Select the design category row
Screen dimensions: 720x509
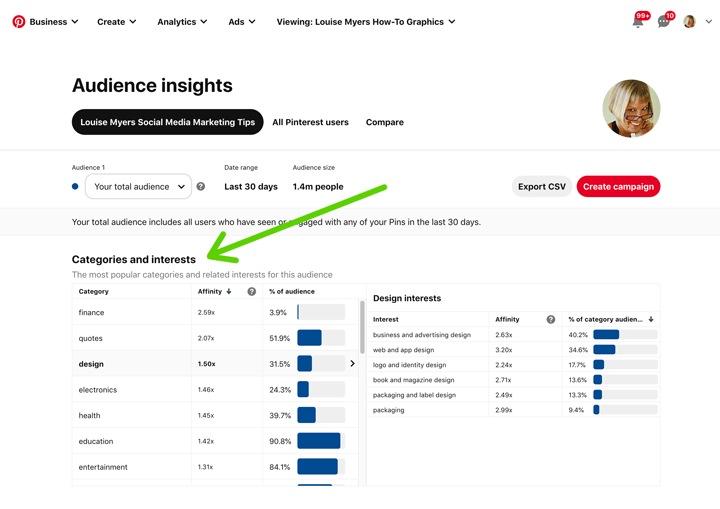coord(215,364)
